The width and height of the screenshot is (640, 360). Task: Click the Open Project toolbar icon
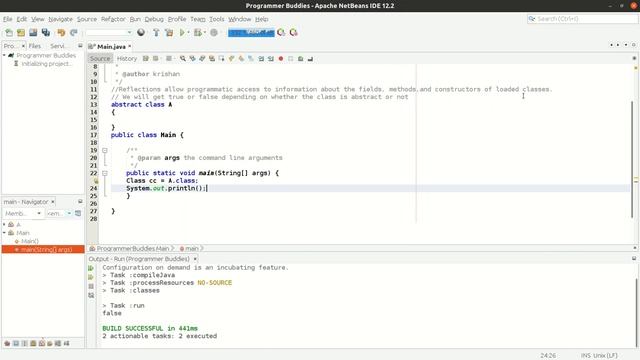click(33, 33)
